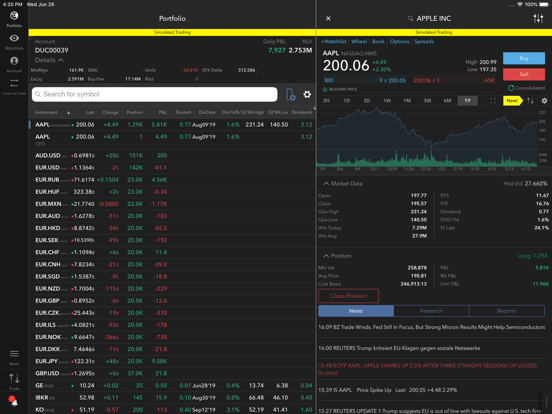Viewport: 552px width, 414px height.
Task: Click the ASK 200.06 x 1 bar
Action: pyautogui.click(x=454, y=80)
